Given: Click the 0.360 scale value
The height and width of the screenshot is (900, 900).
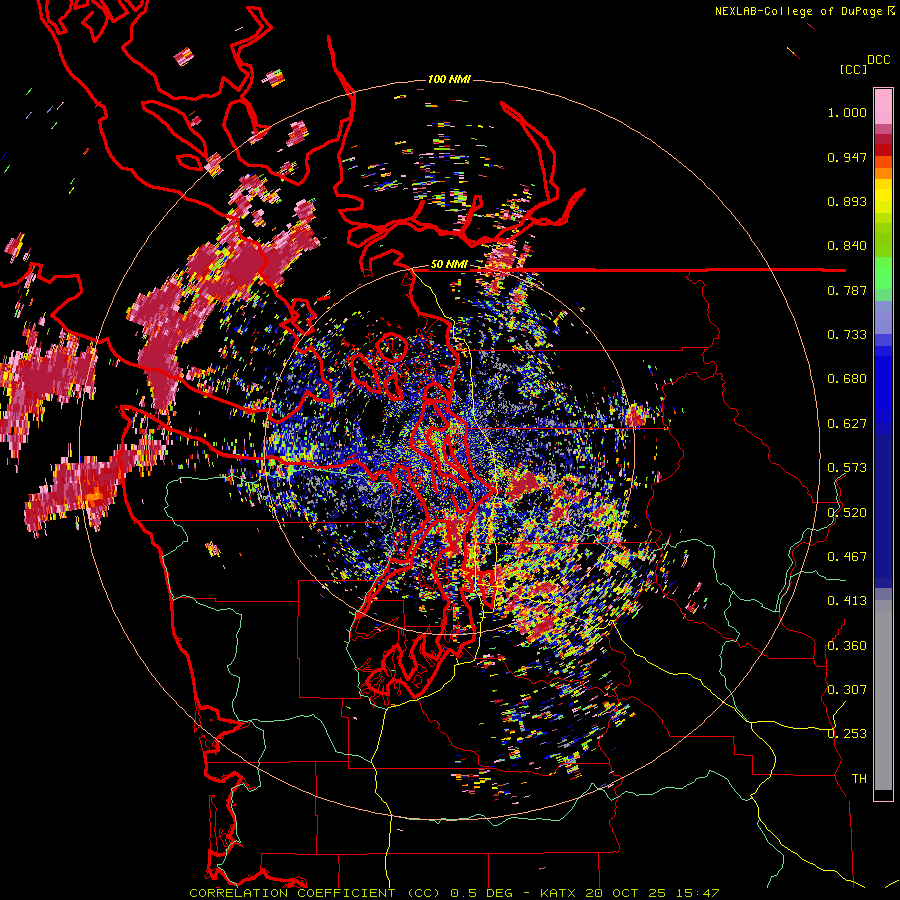Looking at the screenshot, I should pyautogui.click(x=847, y=646).
